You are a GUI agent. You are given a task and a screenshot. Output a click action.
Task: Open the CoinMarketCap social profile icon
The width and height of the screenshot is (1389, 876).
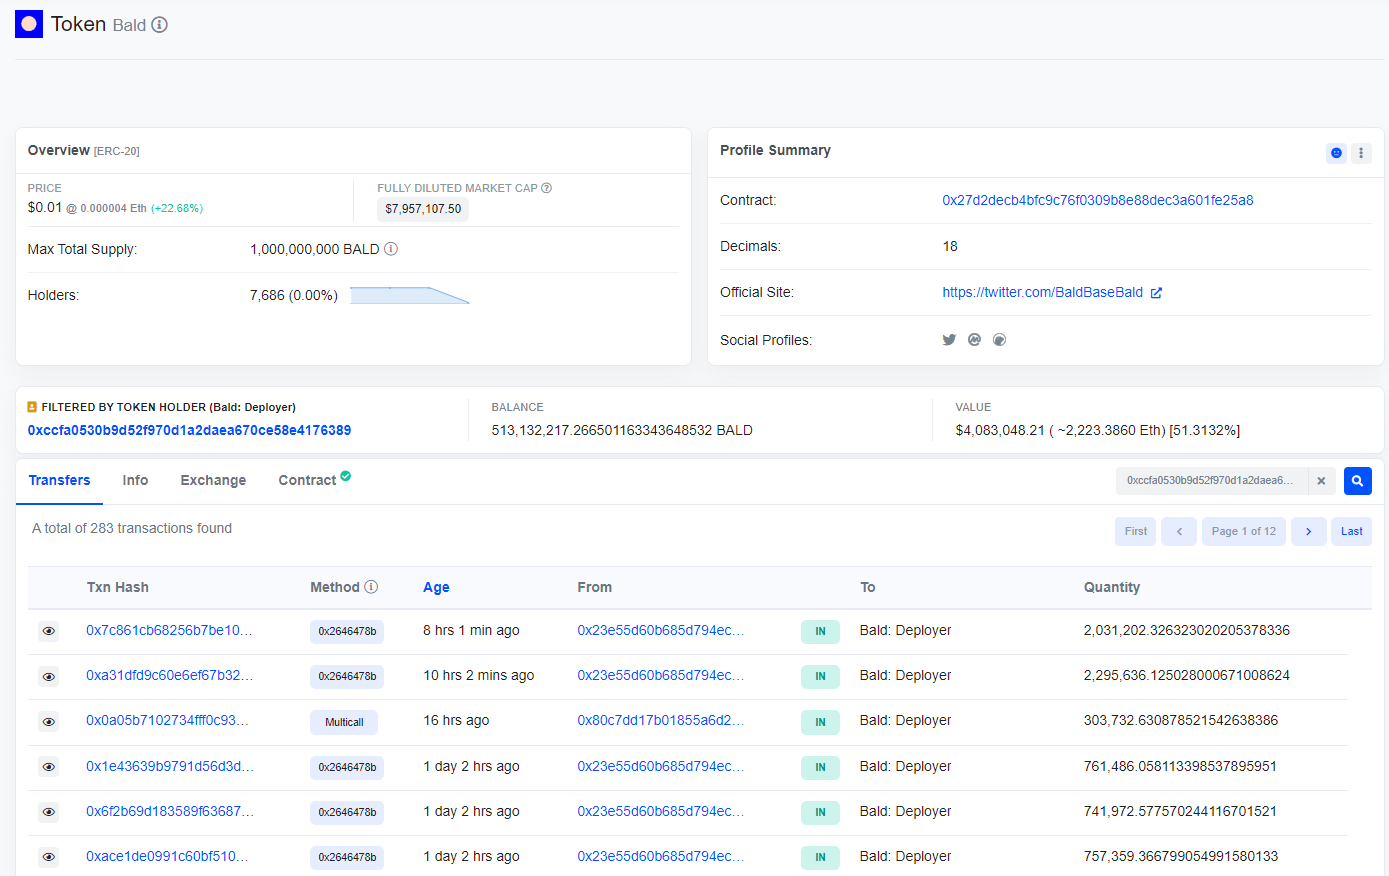pyautogui.click(x=974, y=340)
